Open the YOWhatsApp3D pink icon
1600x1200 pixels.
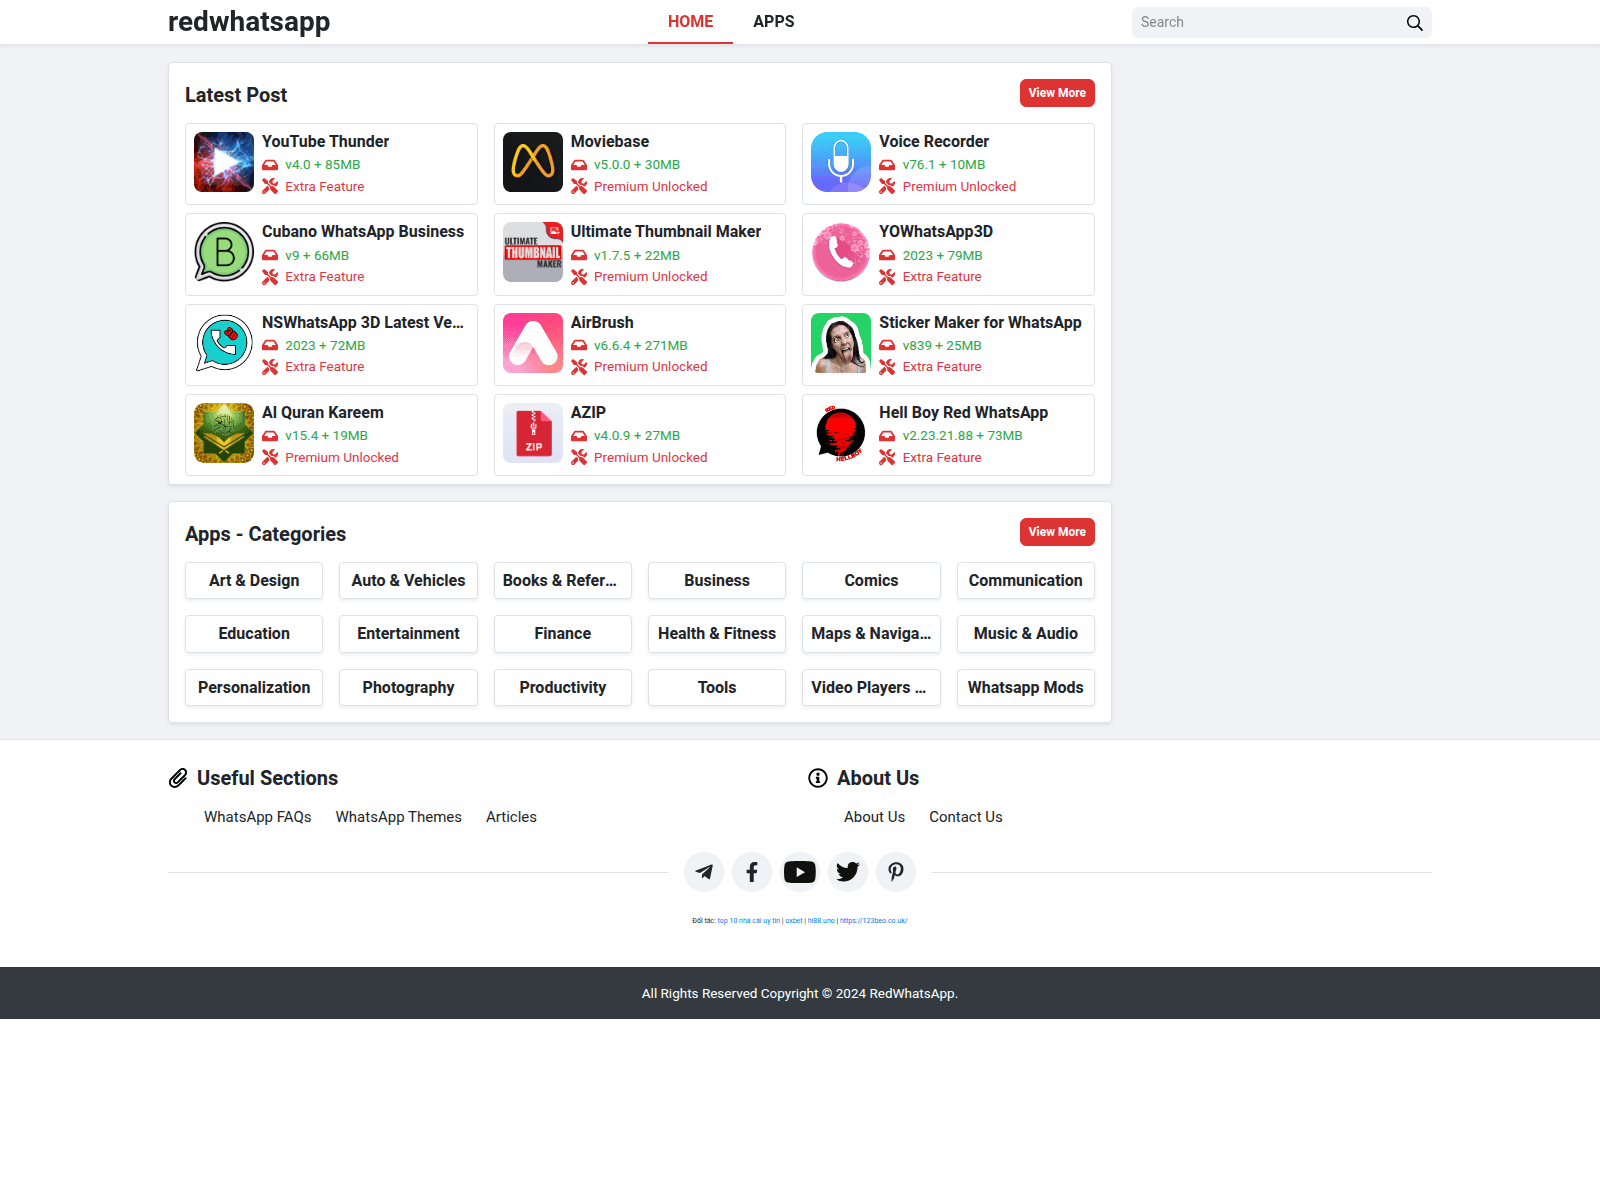pos(841,252)
